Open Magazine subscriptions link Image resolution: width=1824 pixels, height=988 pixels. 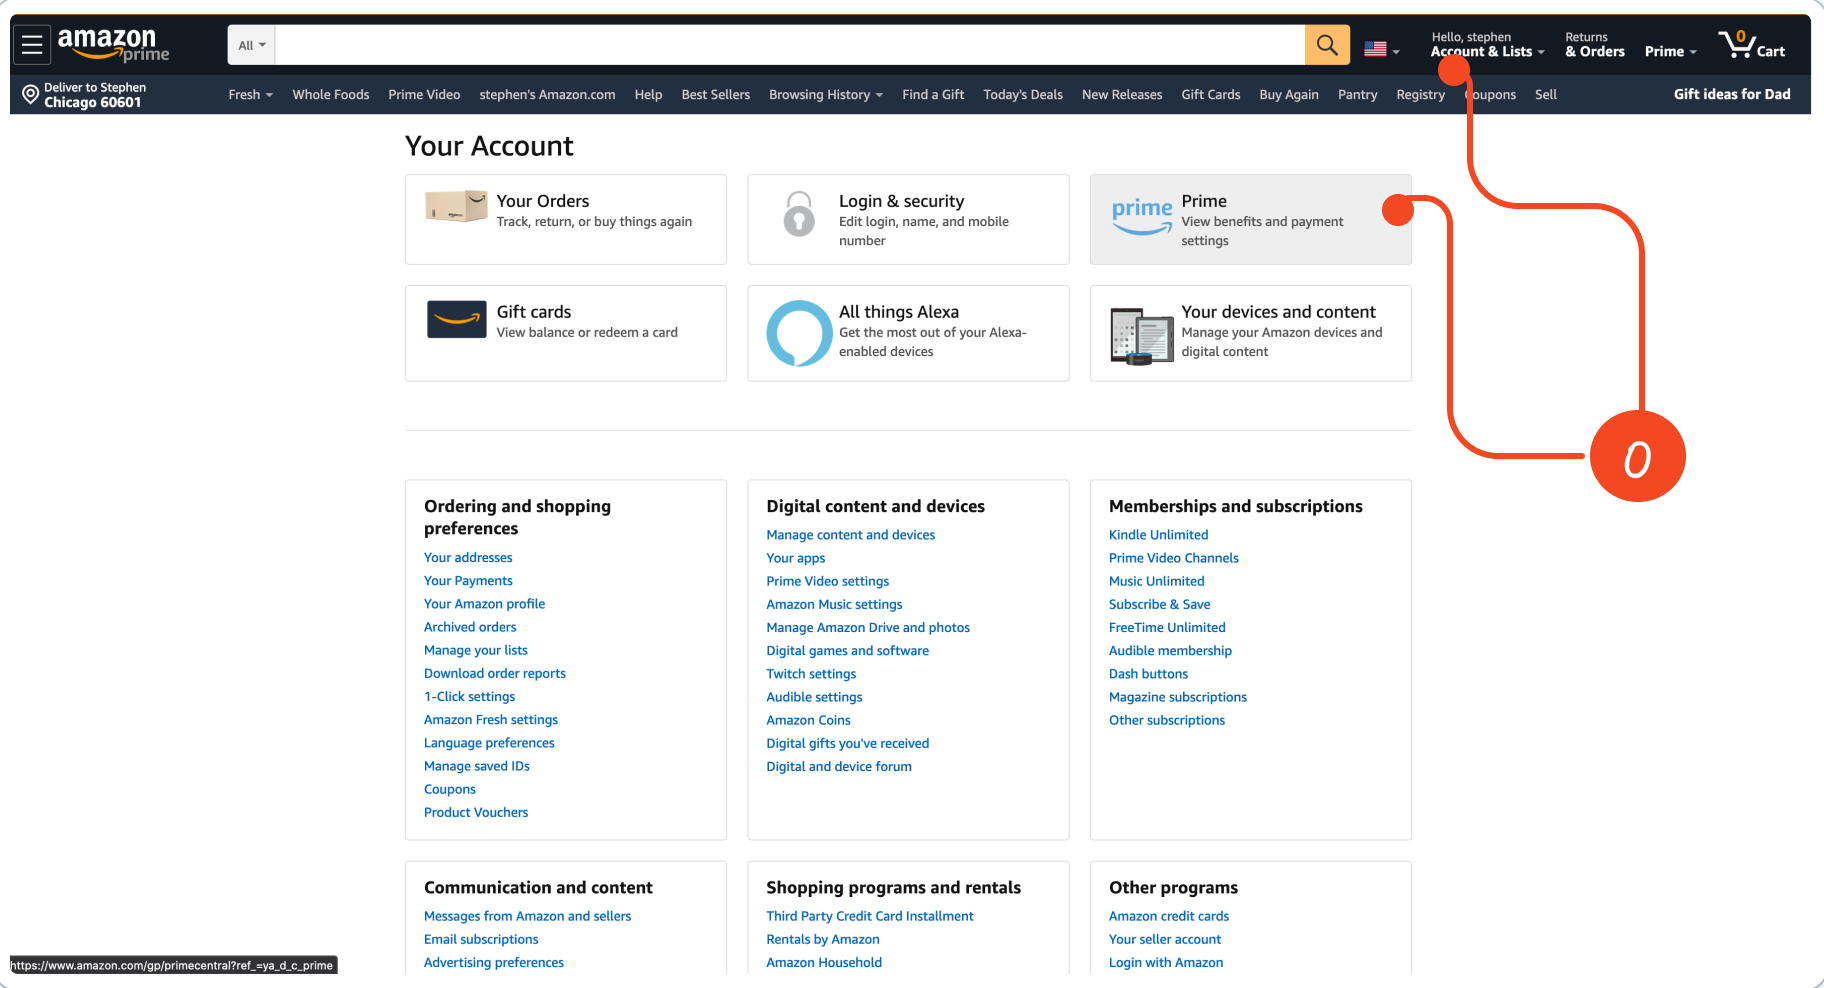pyautogui.click(x=1178, y=697)
